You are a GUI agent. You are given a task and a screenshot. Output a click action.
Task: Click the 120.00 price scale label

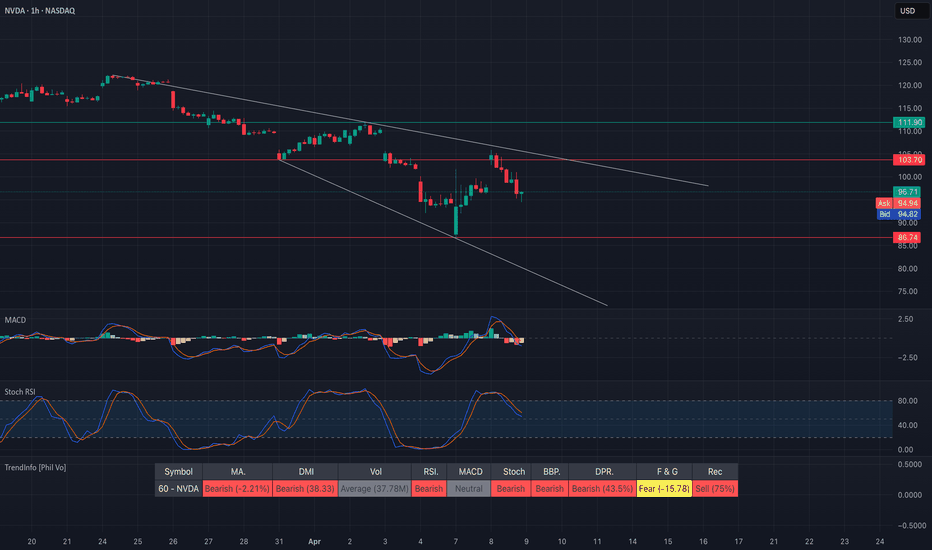click(x=910, y=86)
